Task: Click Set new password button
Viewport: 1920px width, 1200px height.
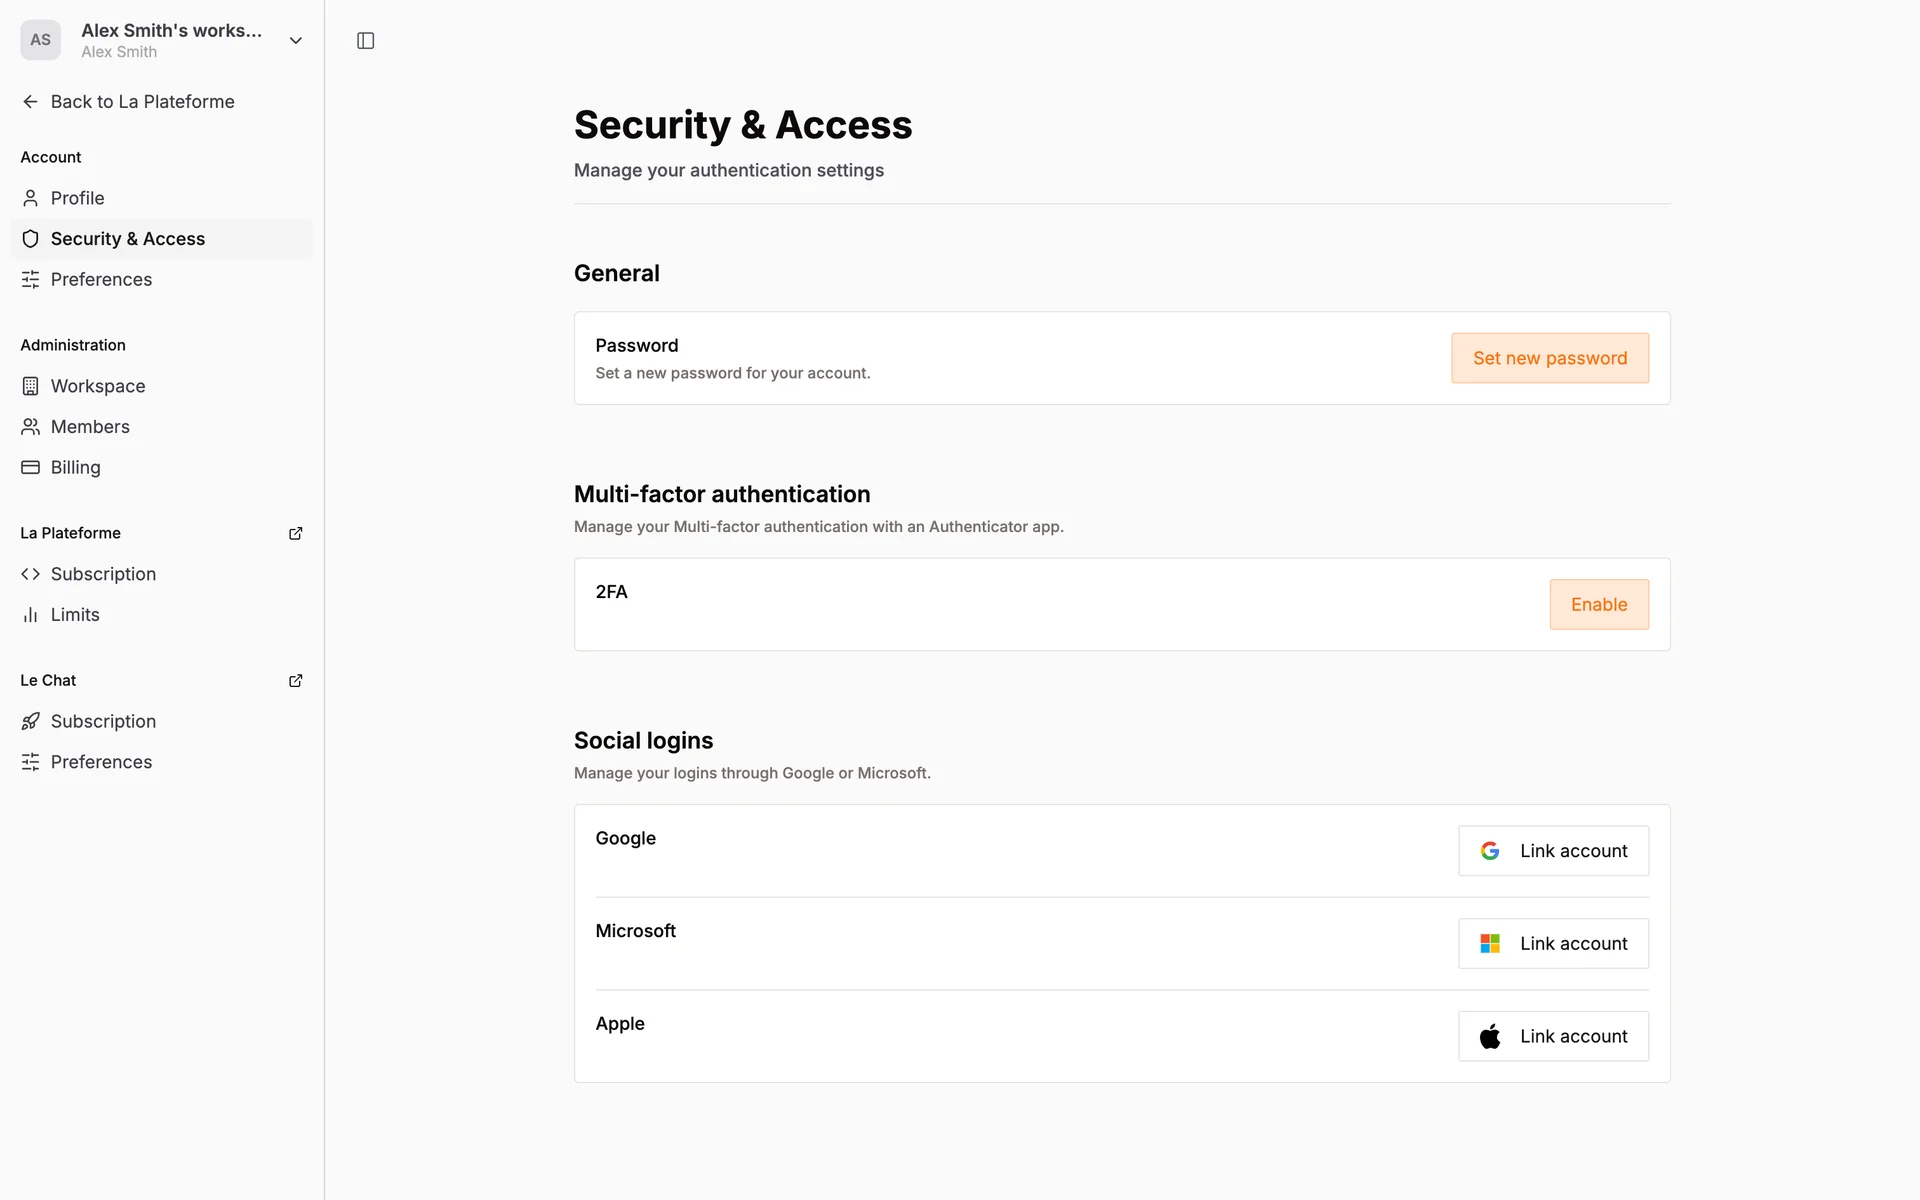Action: coord(1549,358)
